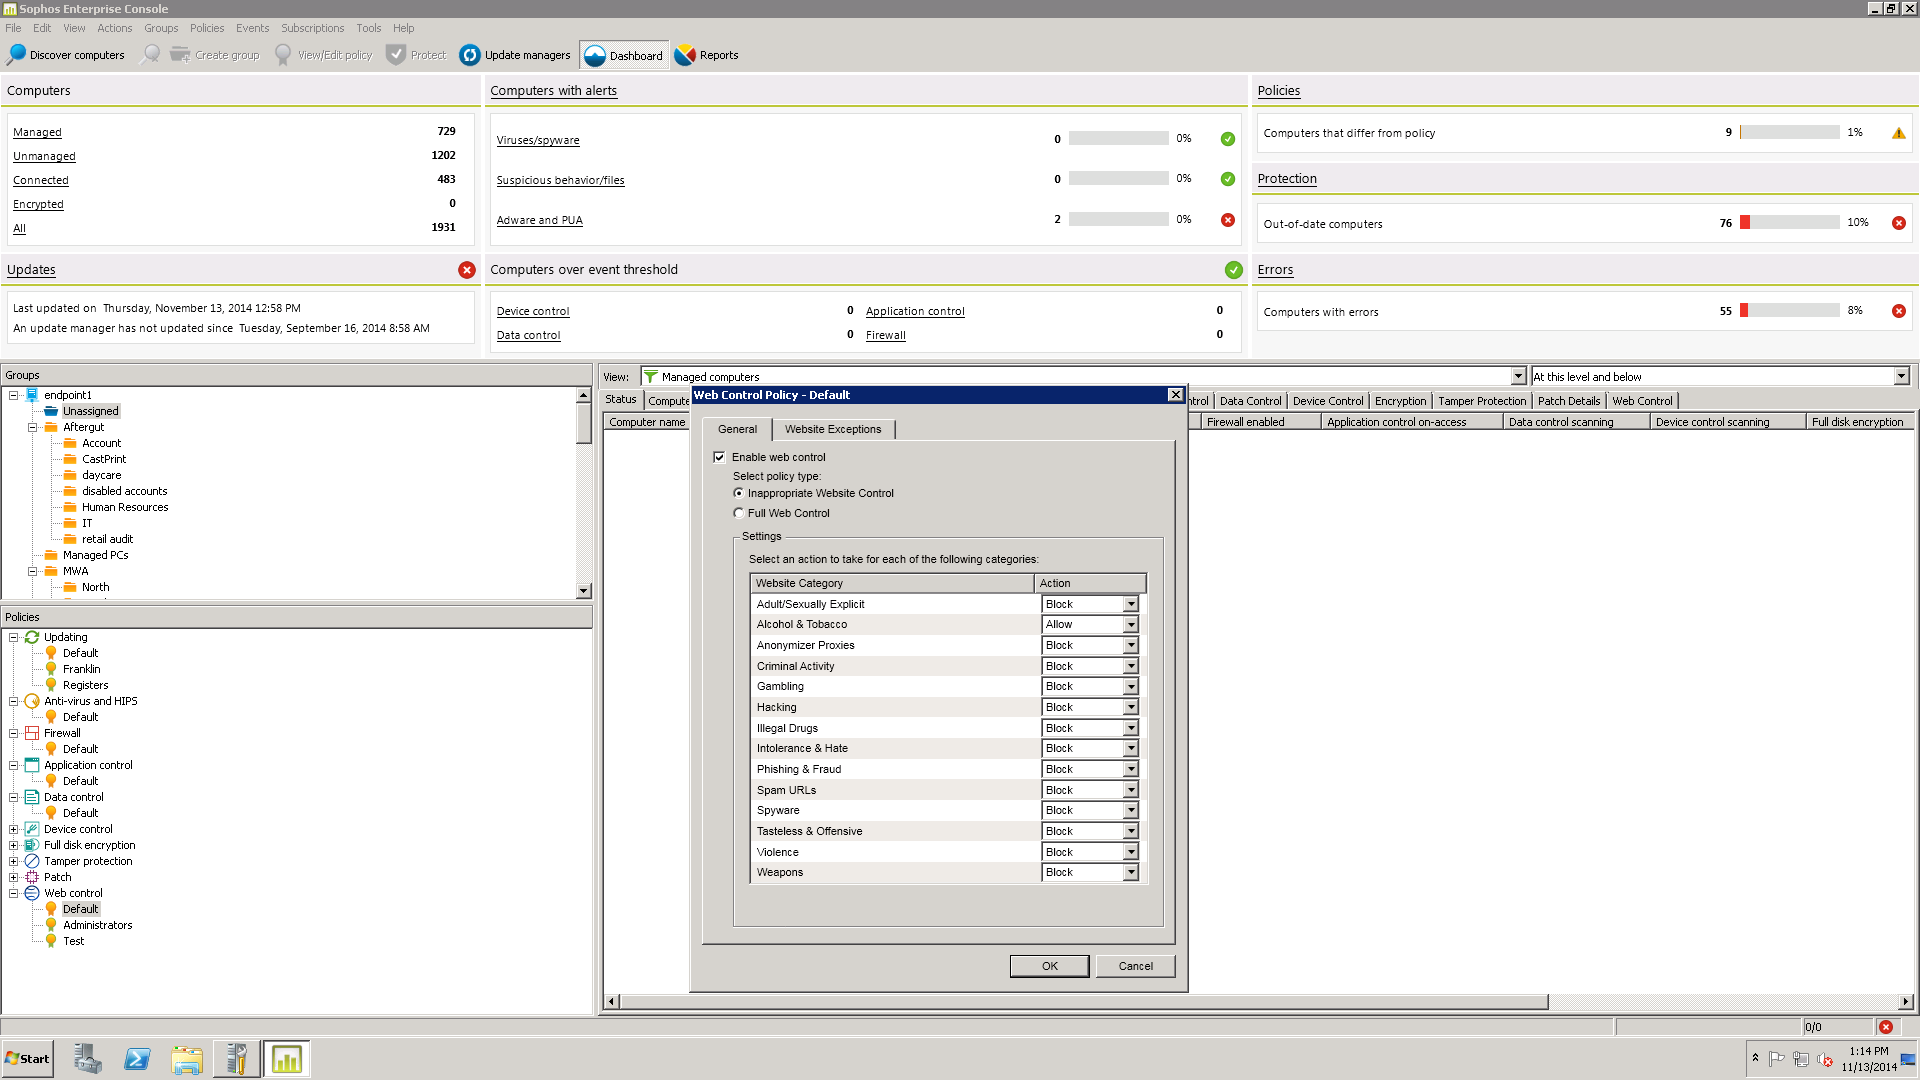Click the Start button
The height and width of the screenshot is (1080, 1920).
point(28,1059)
